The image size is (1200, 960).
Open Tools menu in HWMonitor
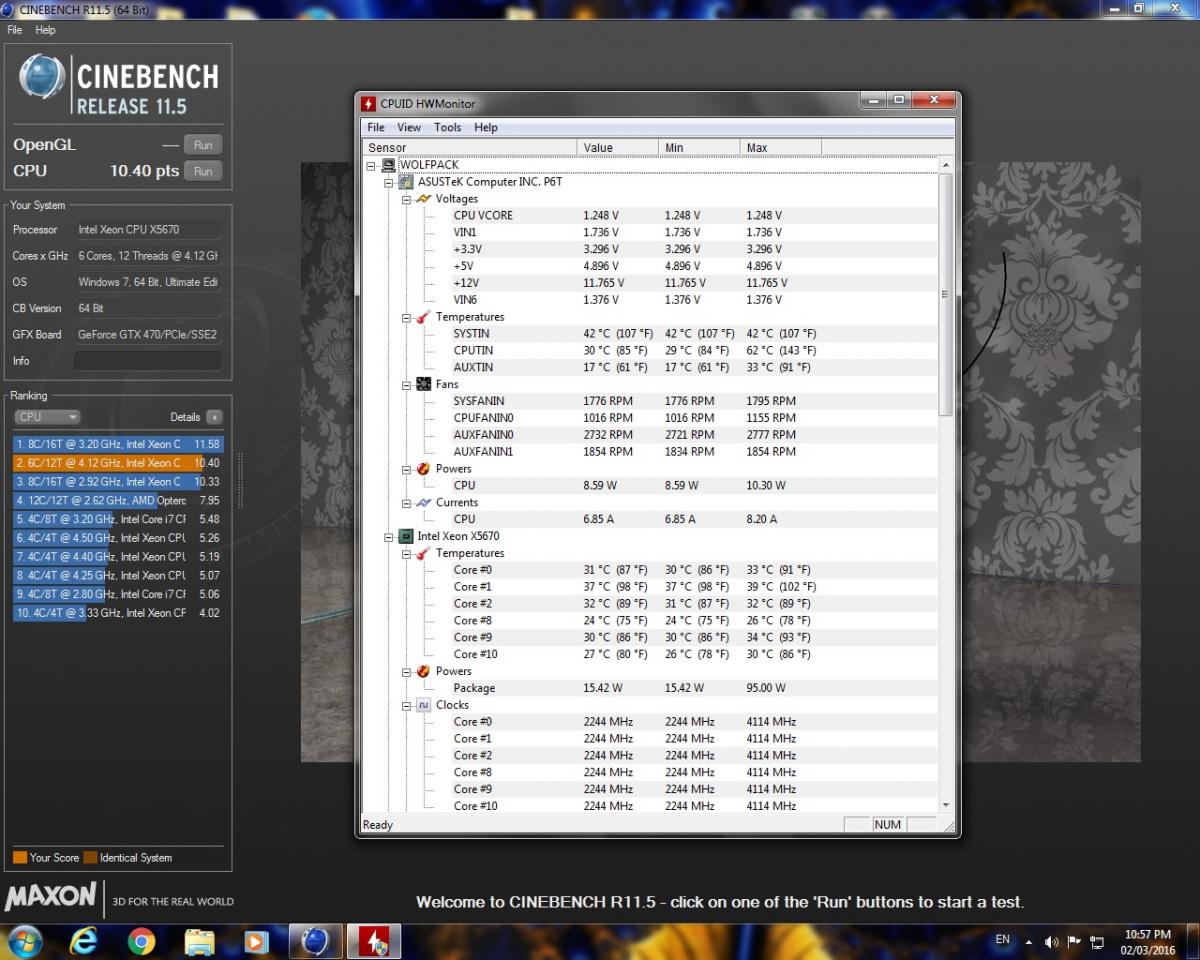(x=447, y=127)
